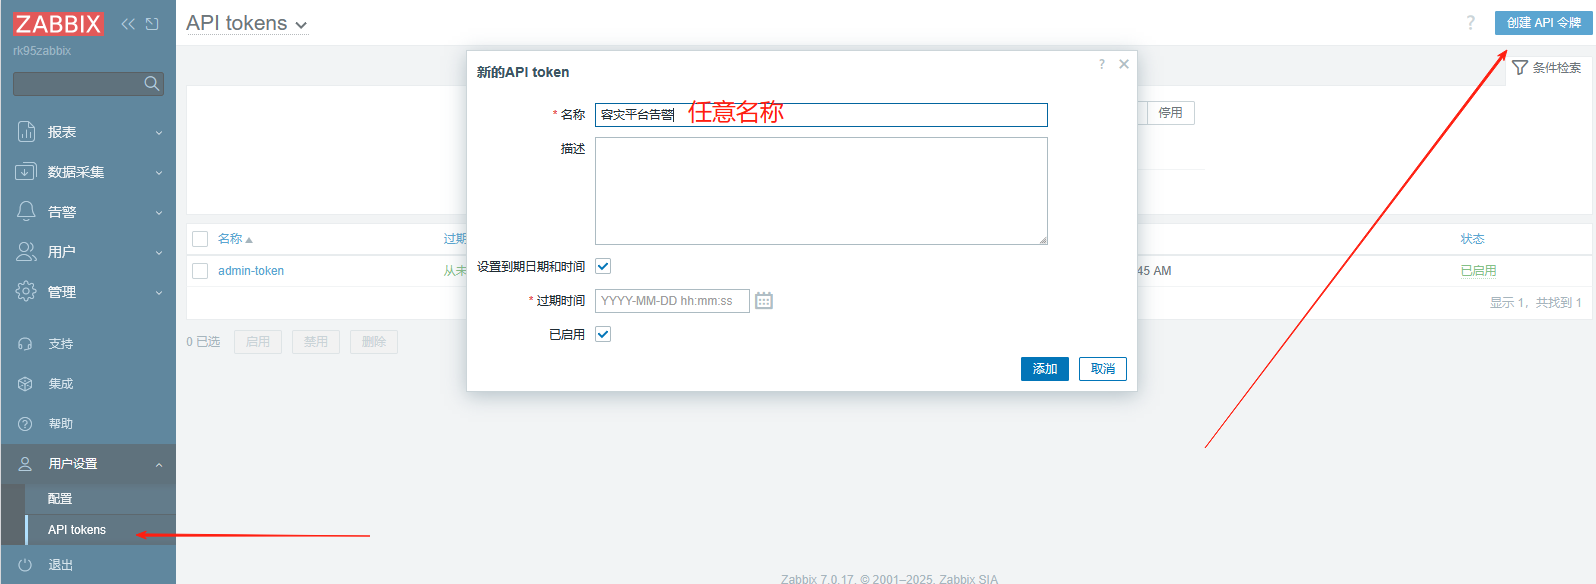This screenshot has height=584, width=1596.
Task: Open the admin-token link
Action: click(x=251, y=271)
